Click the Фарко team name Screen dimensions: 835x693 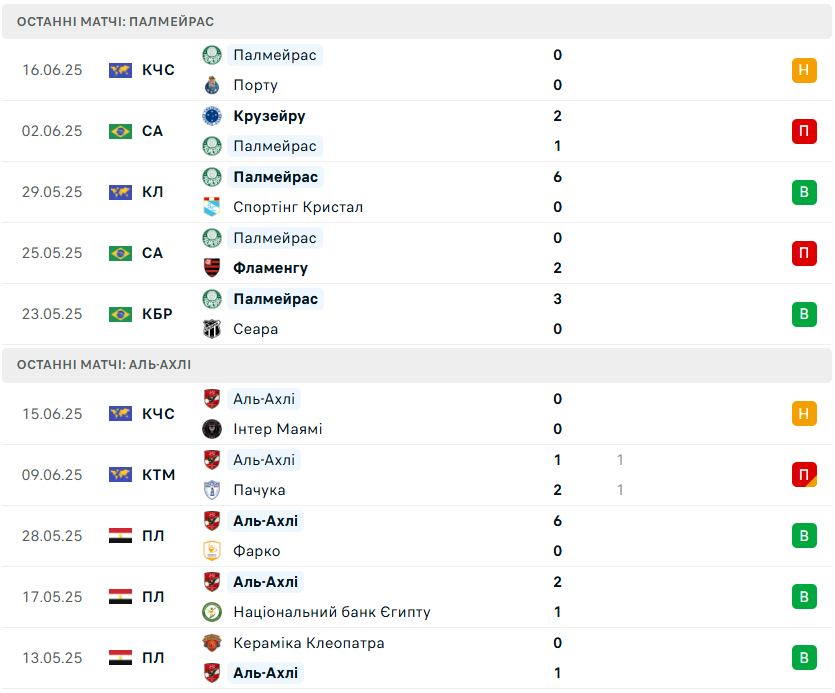coord(257,551)
